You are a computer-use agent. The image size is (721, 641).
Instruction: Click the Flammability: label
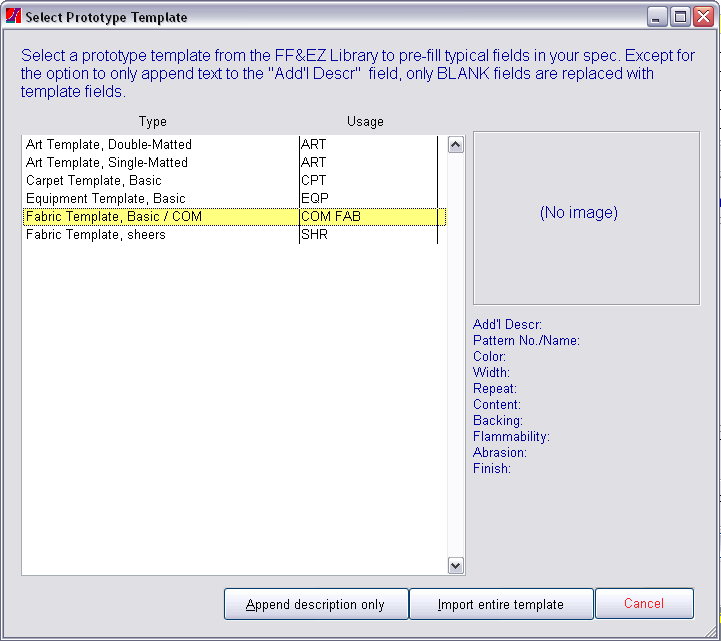point(511,436)
